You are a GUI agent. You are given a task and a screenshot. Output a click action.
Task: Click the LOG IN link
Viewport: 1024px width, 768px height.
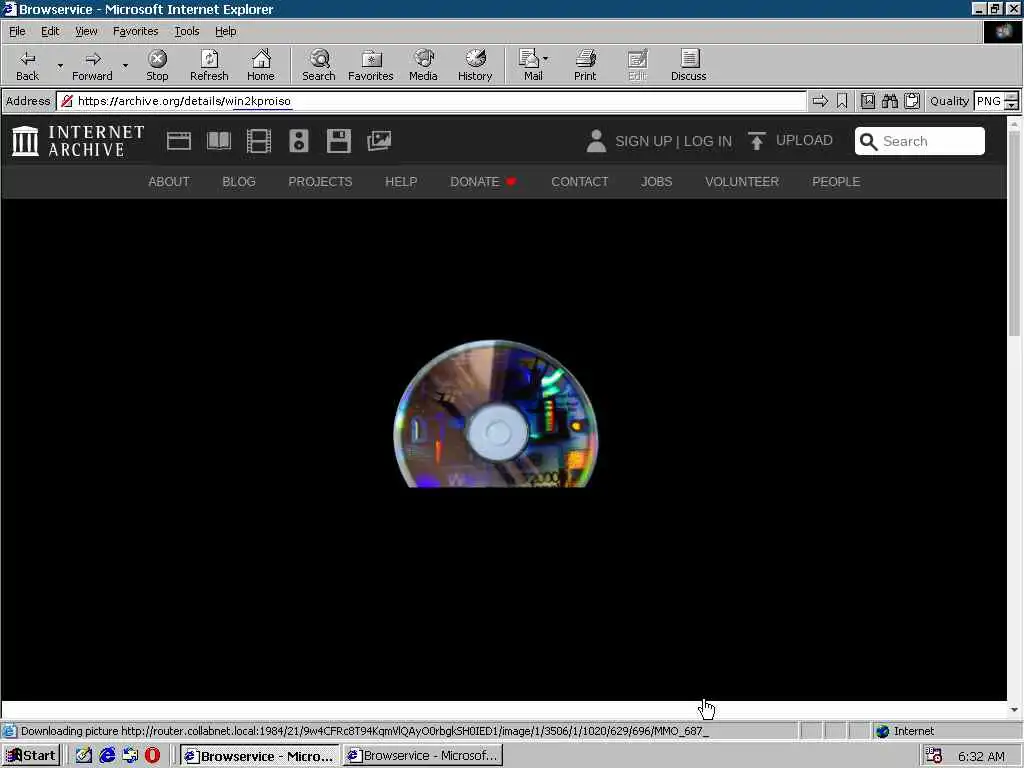tap(708, 141)
